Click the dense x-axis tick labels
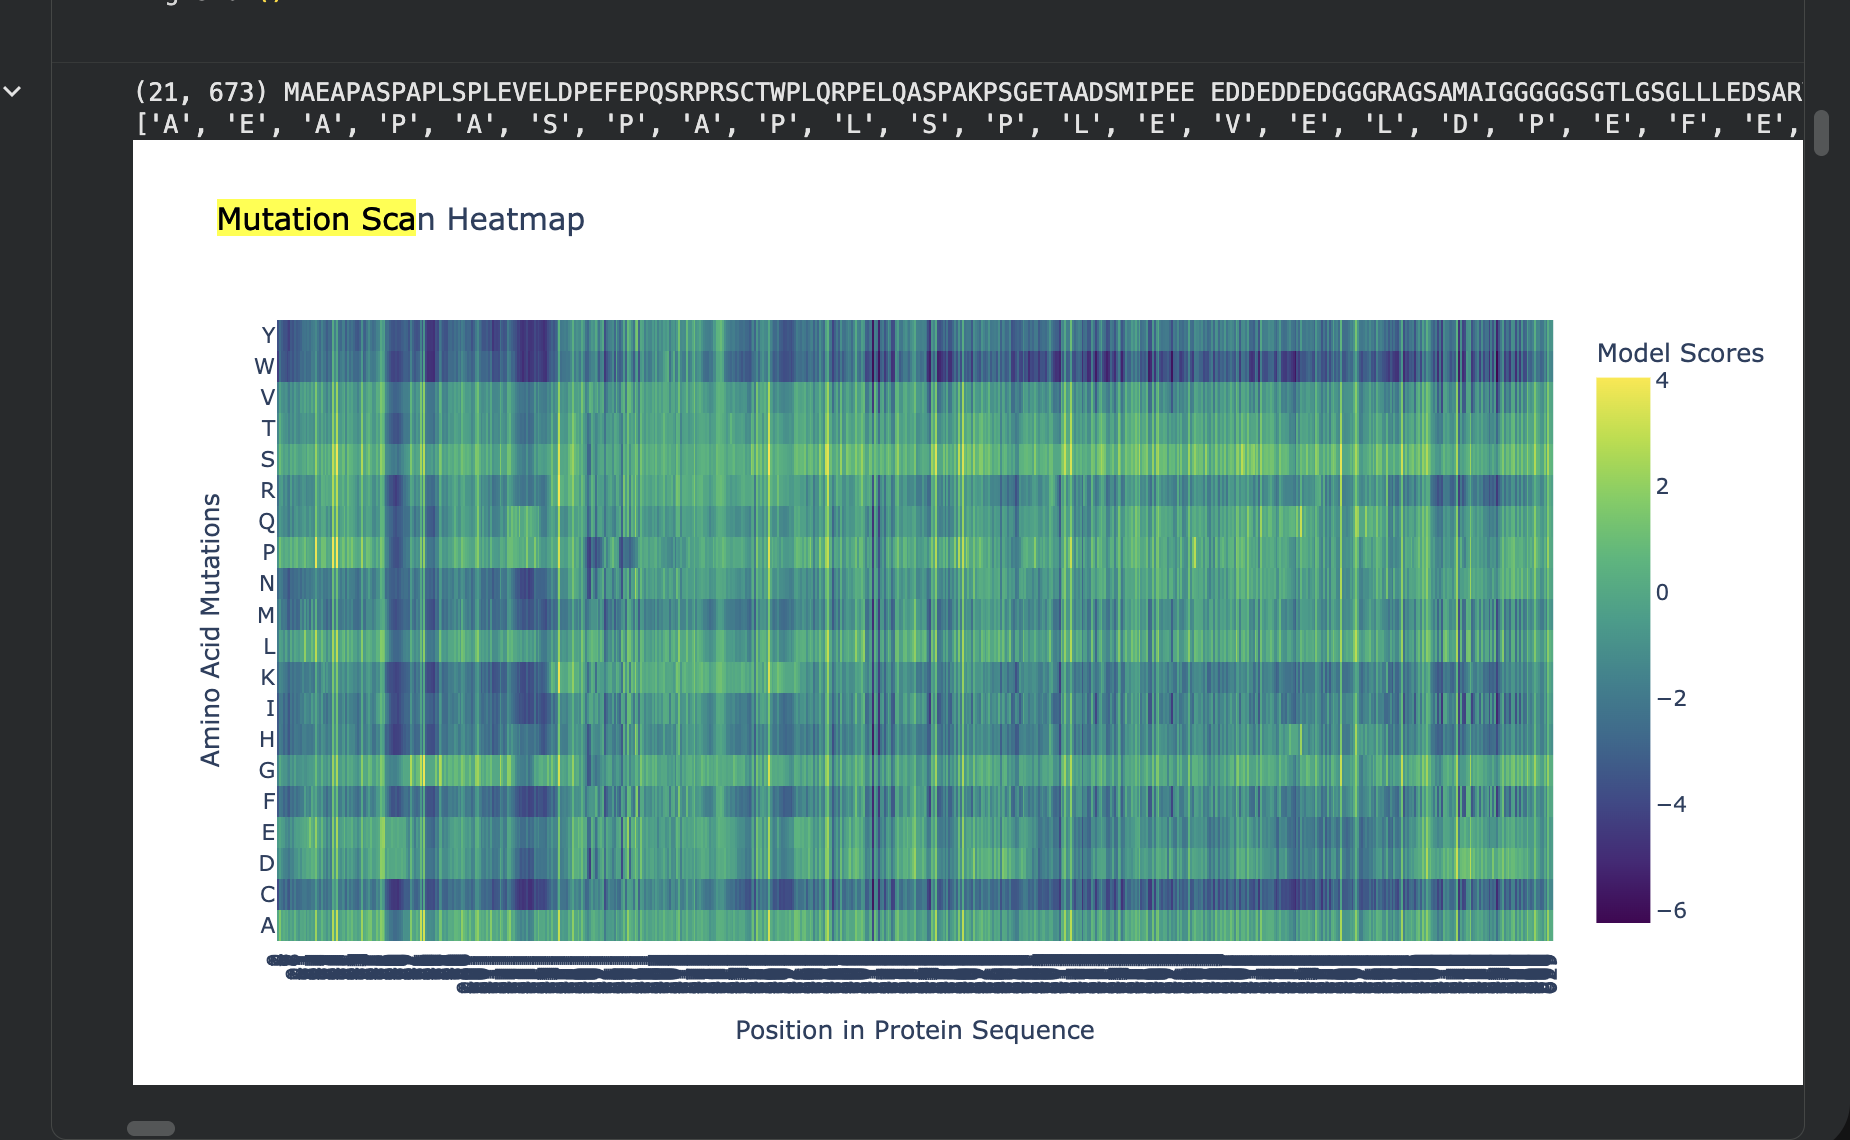 911,974
